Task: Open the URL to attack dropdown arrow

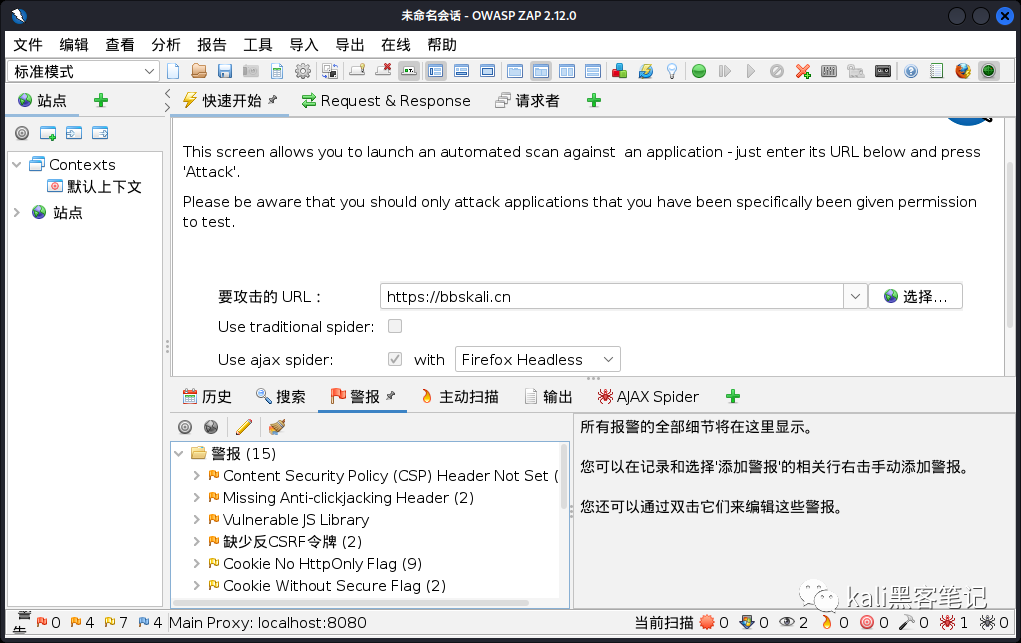Action: point(855,296)
